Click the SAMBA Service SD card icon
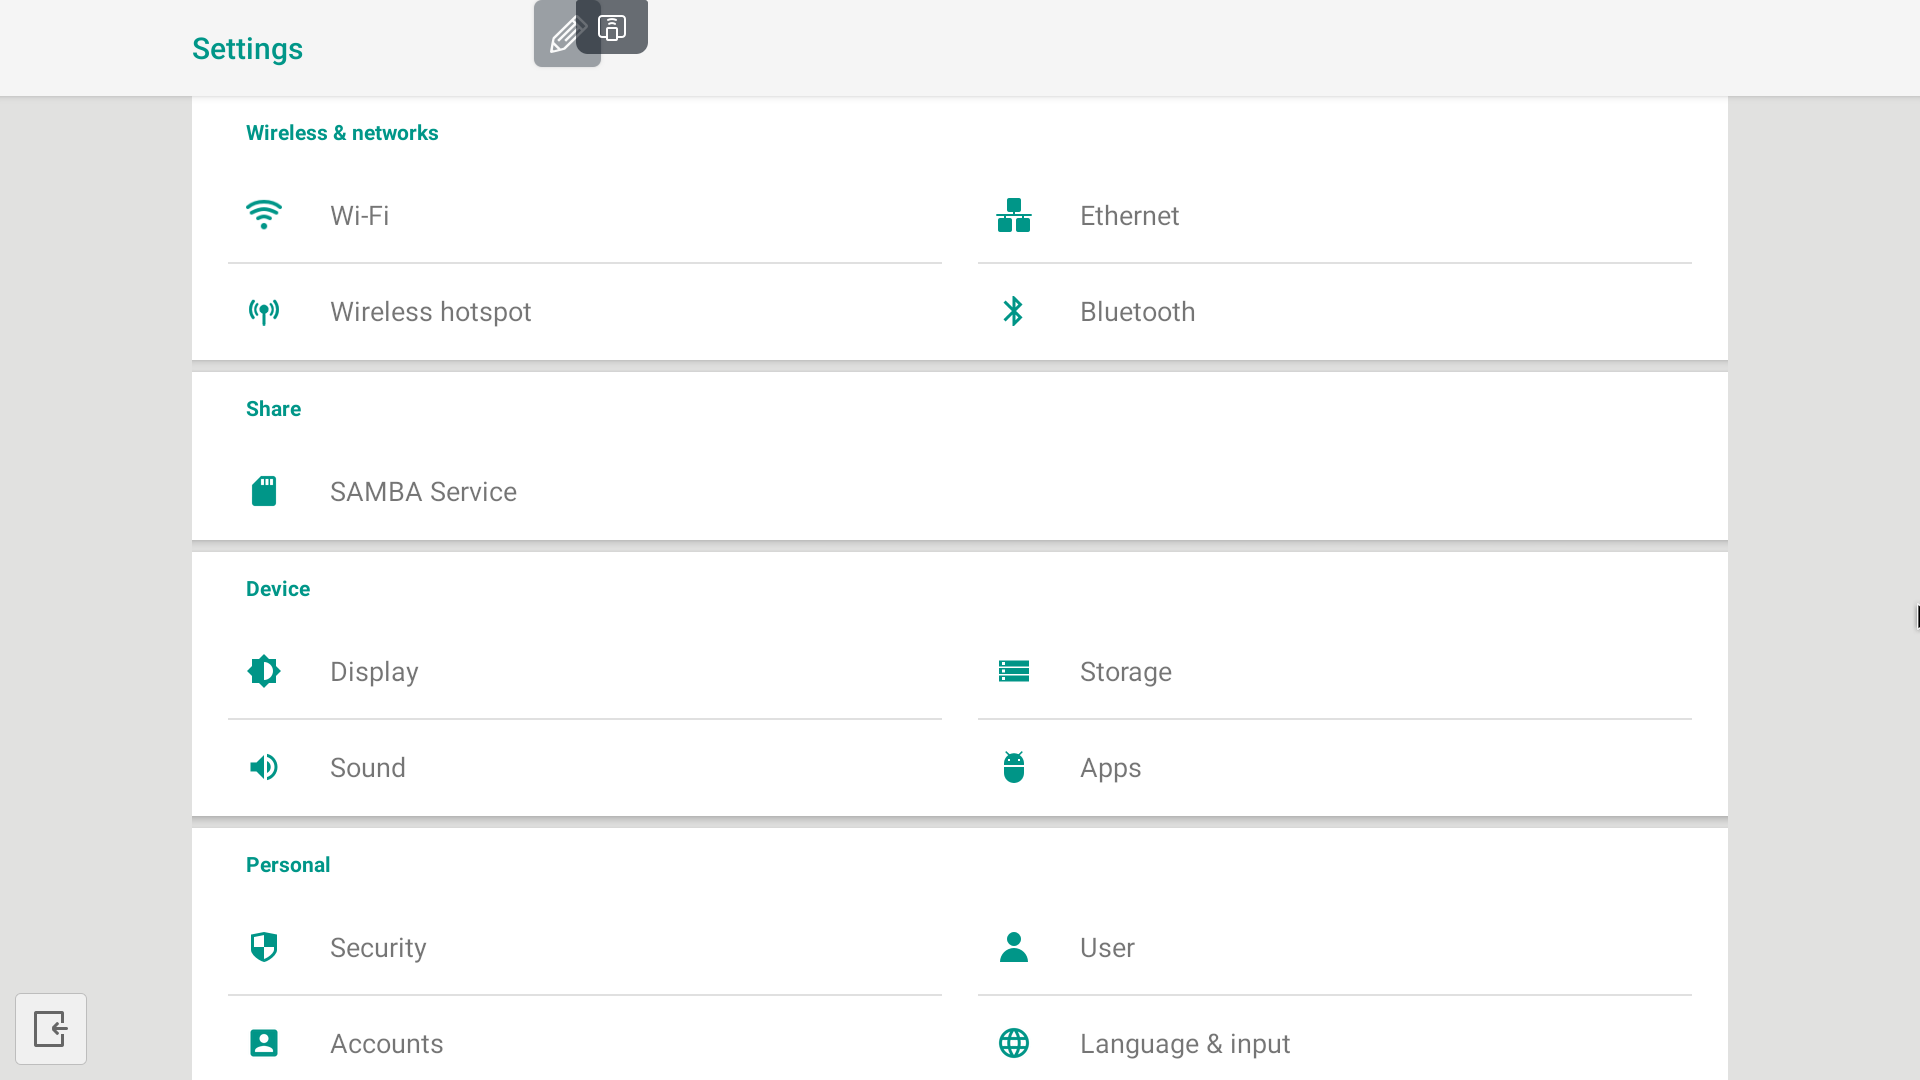Screen dimensions: 1920x1080 point(264,491)
